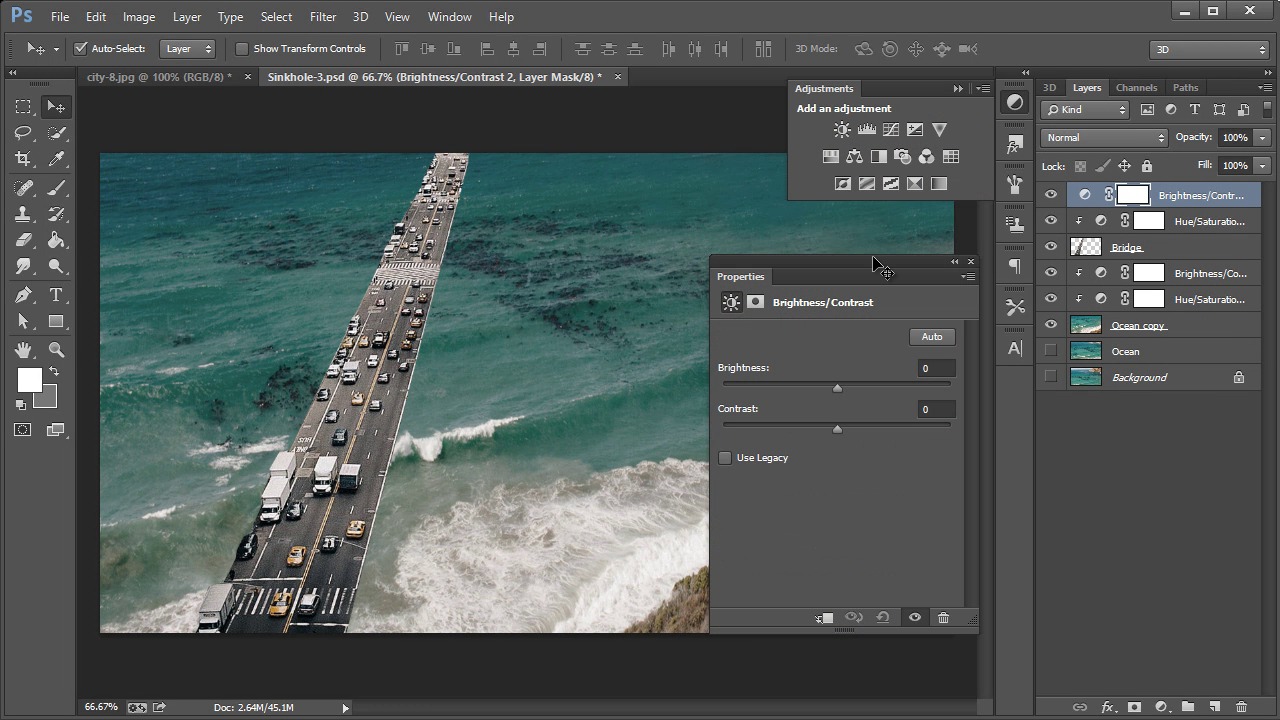This screenshot has height=720, width=1280.
Task: Open the blend mode Normal dropdown
Action: [x=1104, y=138]
